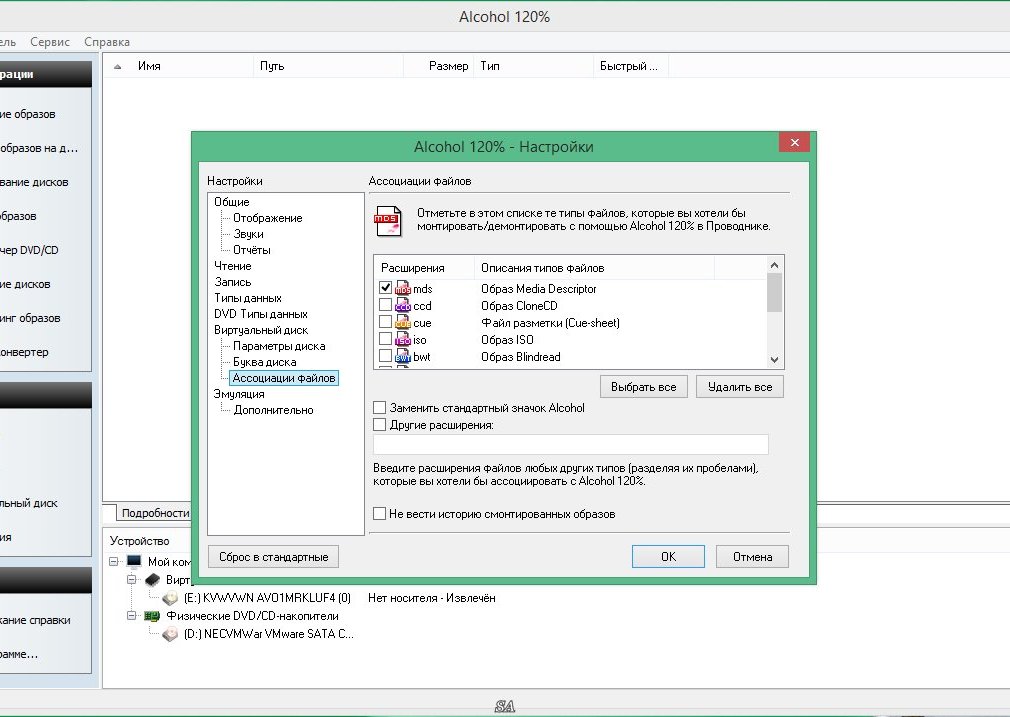1010x717 pixels.
Task: Check 'Не вести историю смонтированных образов'
Action: click(379, 513)
